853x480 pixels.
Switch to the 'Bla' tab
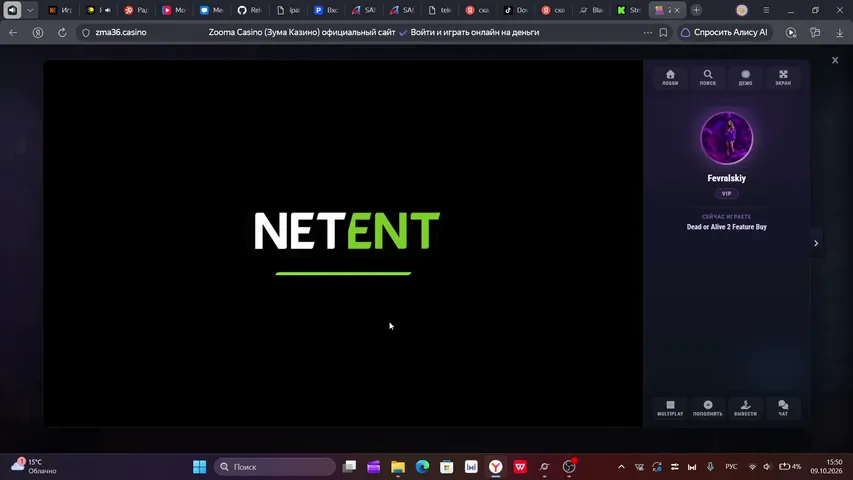click(x=591, y=10)
